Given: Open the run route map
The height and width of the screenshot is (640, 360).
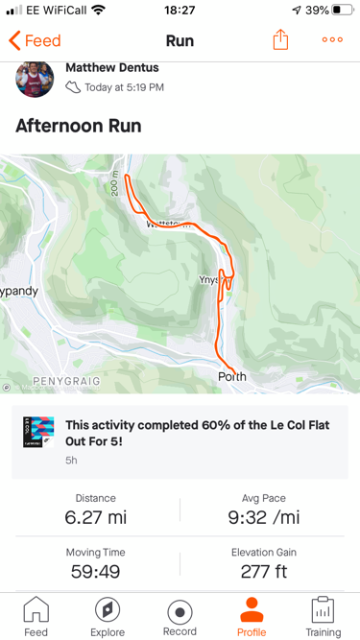Looking at the screenshot, I should pos(180,274).
